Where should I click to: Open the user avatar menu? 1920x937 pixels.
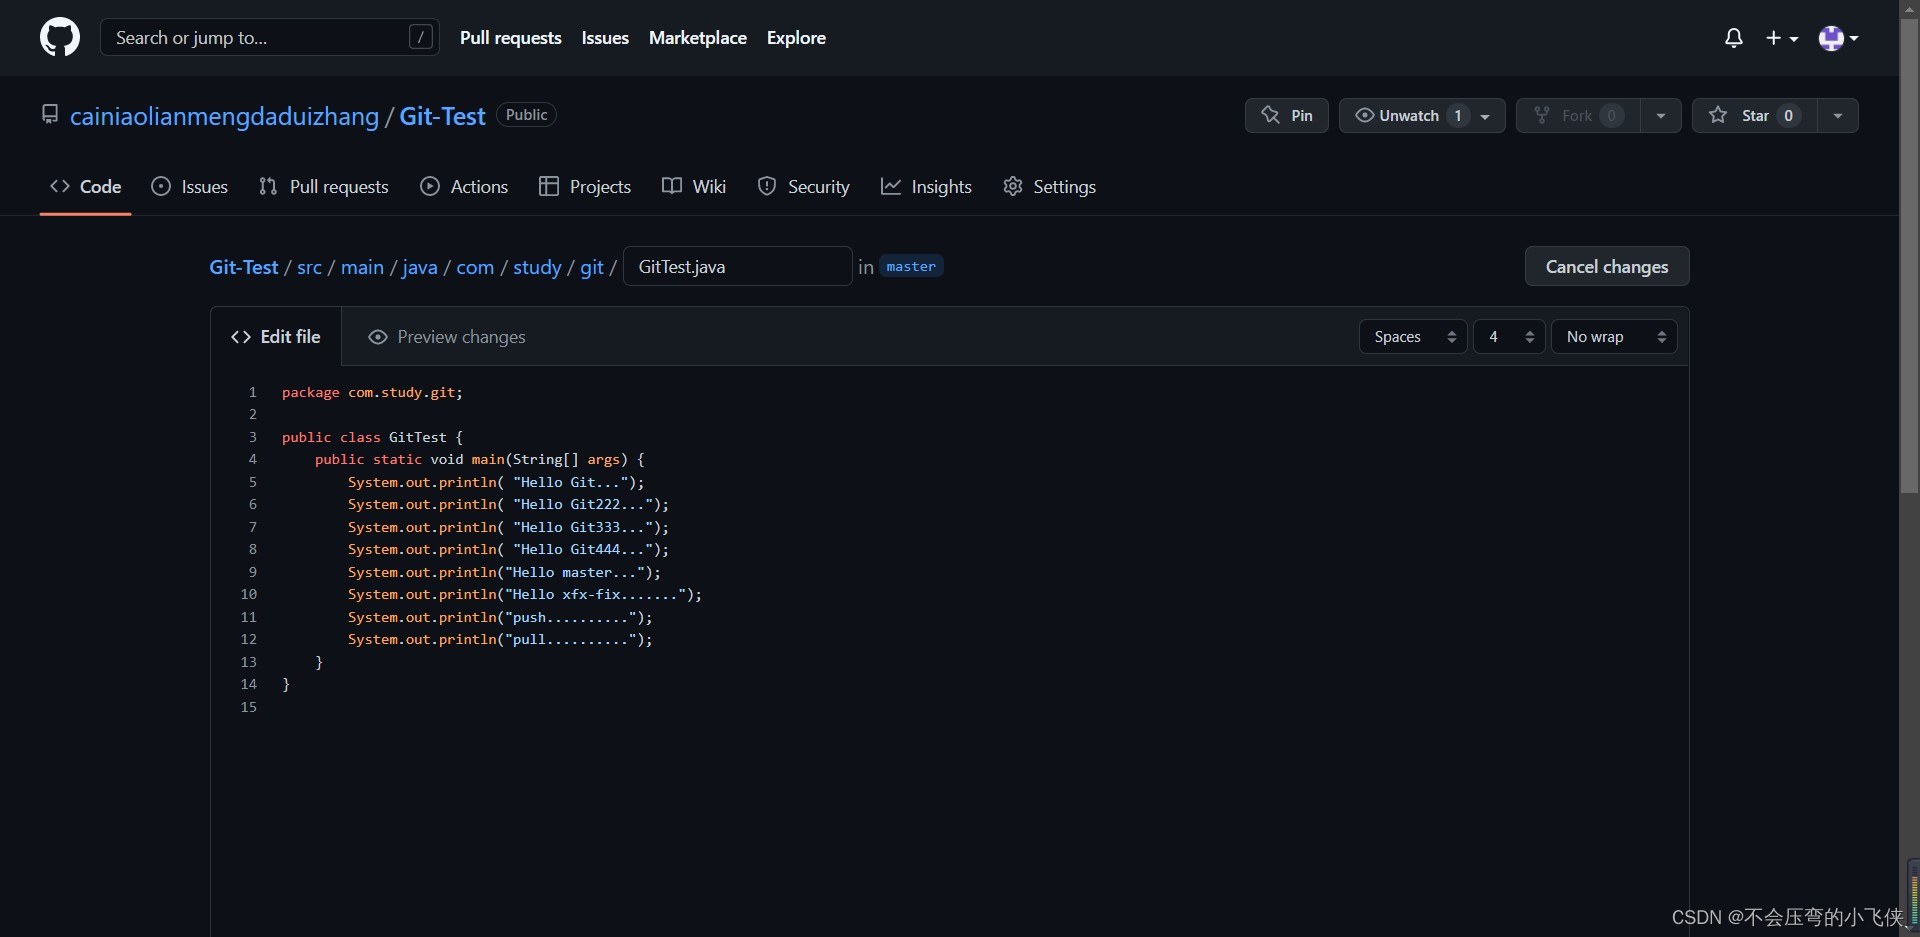tap(1838, 38)
